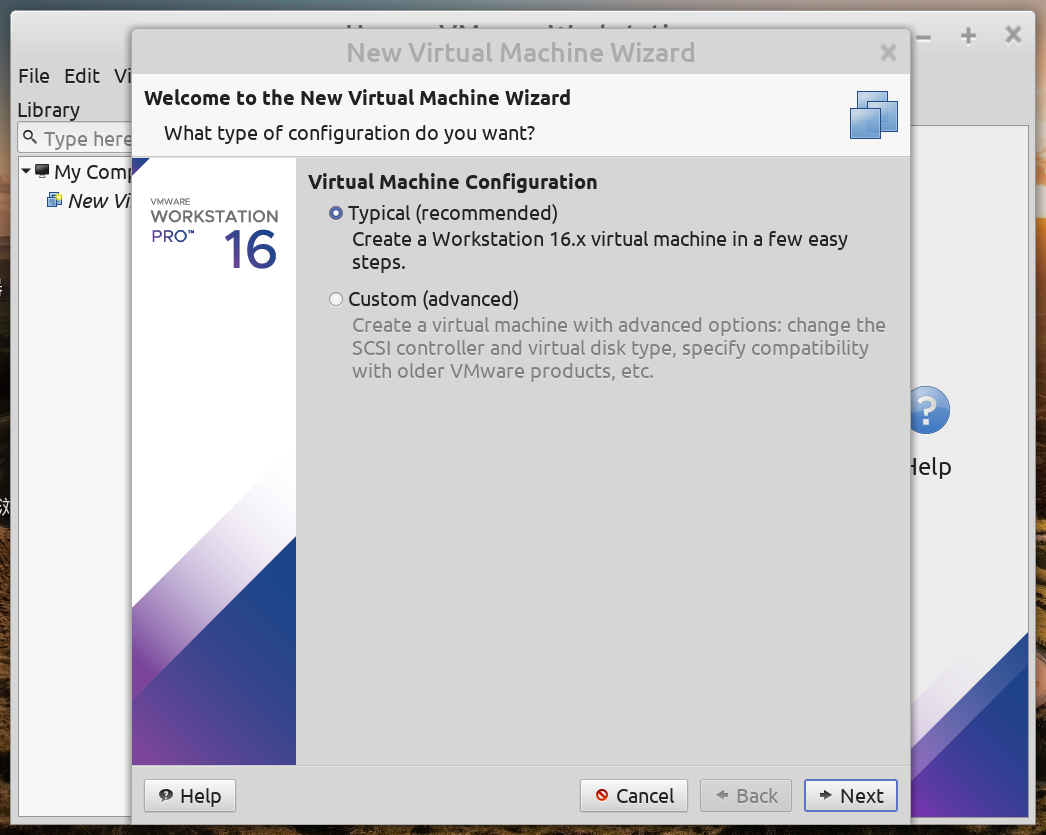Click the disabled Back button
The image size is (1046, 835).
tap(746, 796)
